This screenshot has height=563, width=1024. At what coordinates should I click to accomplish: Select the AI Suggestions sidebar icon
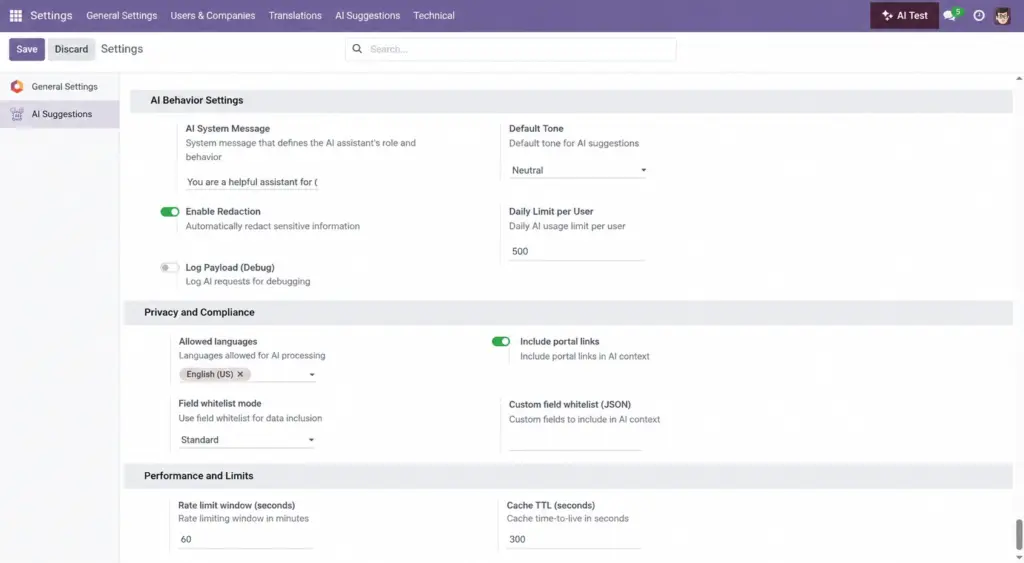(x=17, y=114)
